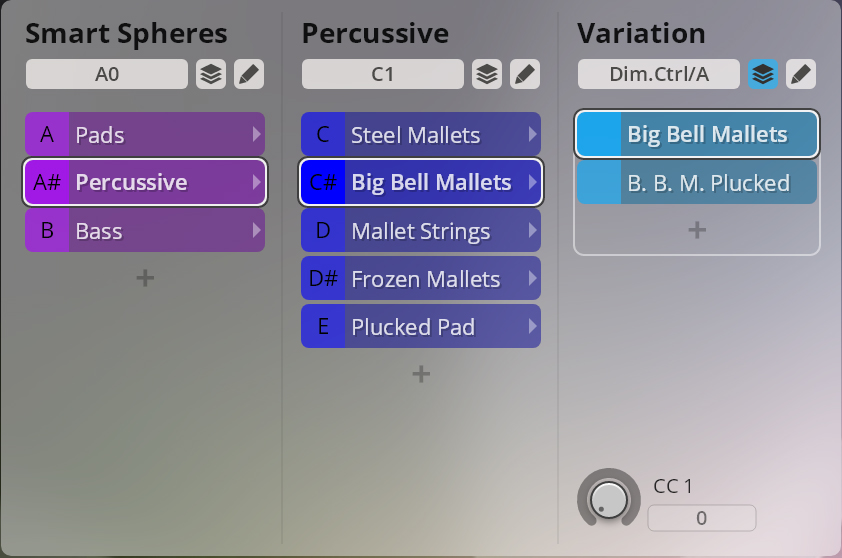
Task: Expand the Steel Mallets arrow
Action: 533,134
